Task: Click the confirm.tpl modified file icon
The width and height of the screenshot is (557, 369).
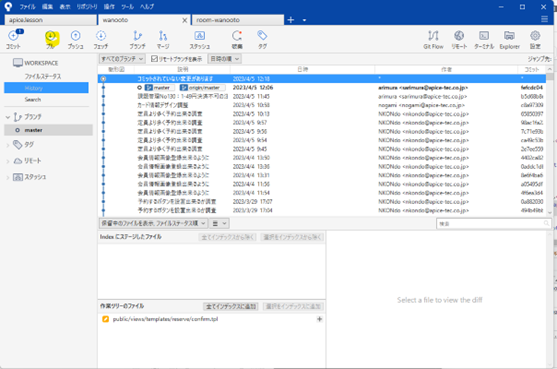Action: click(105, 319)
